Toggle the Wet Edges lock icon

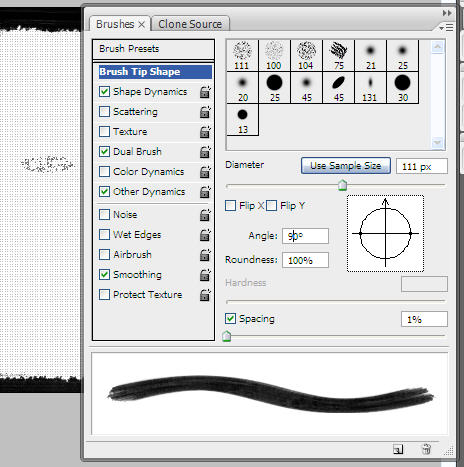tap(205, 235)
